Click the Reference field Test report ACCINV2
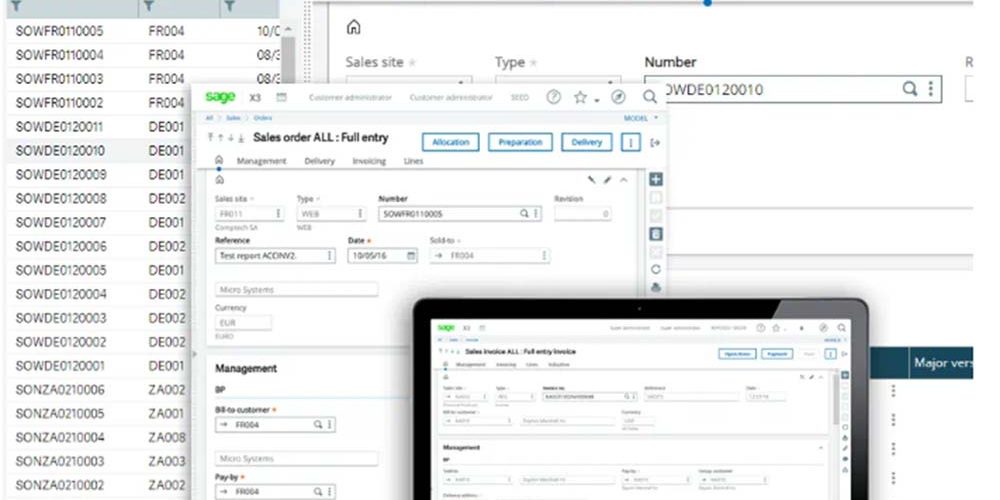The image size is (1000, 500). [275, 255]
